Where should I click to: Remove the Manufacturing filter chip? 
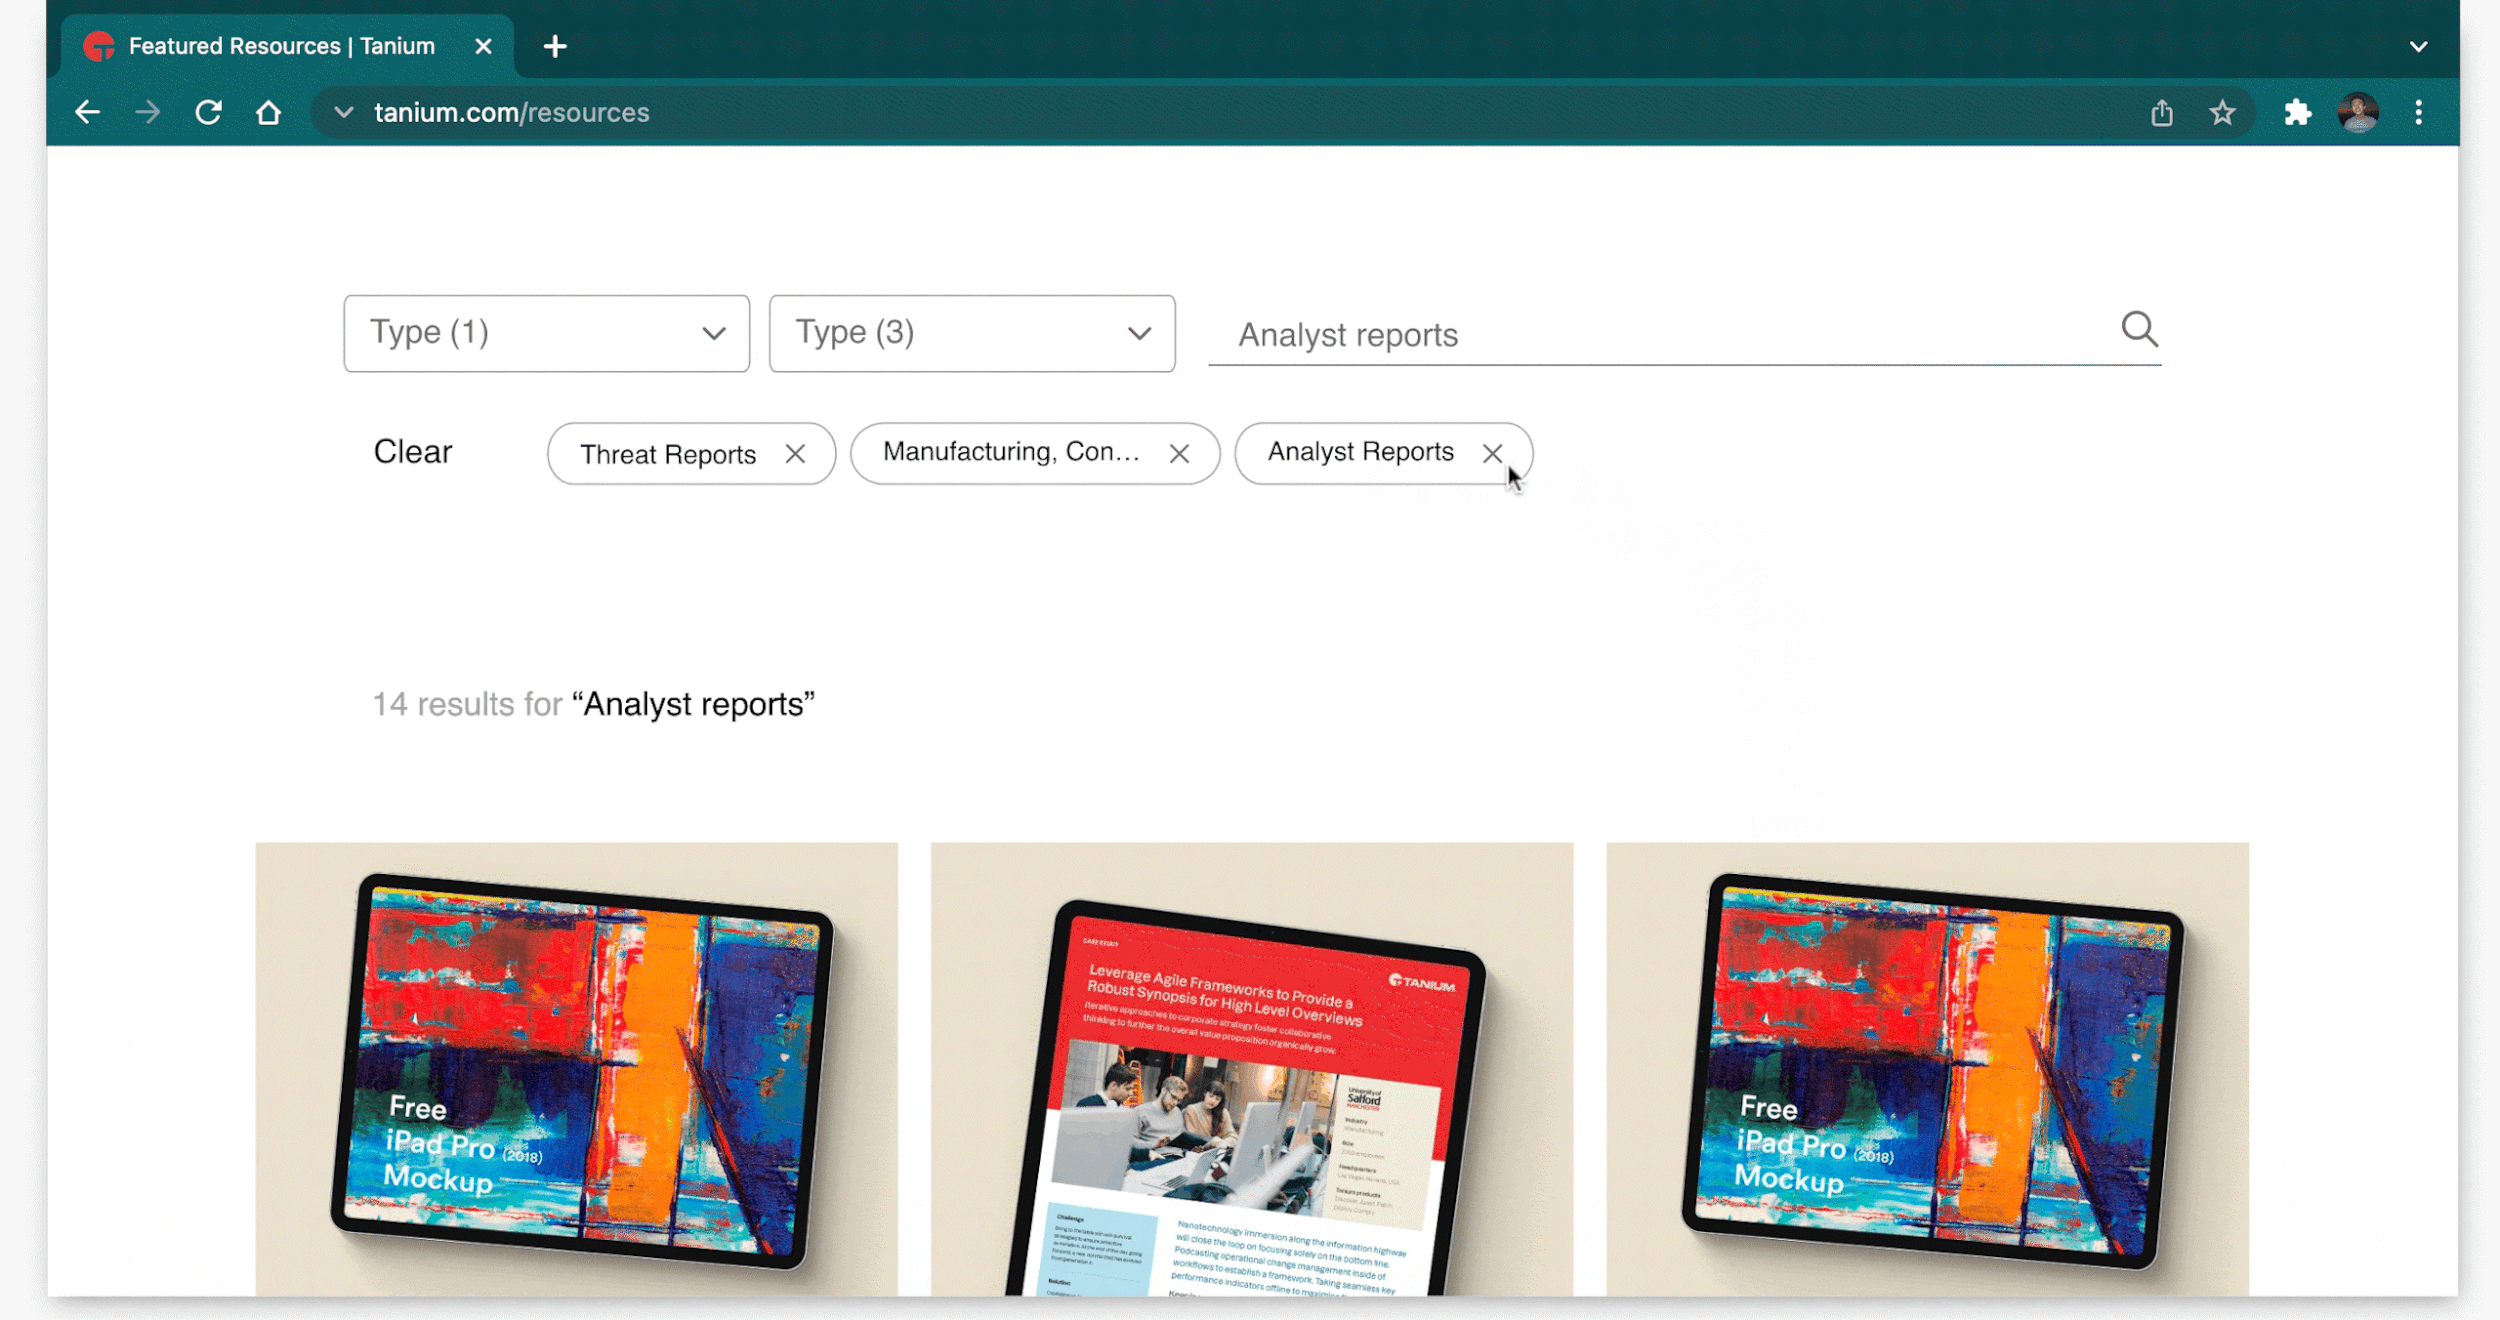[1179, 454]
